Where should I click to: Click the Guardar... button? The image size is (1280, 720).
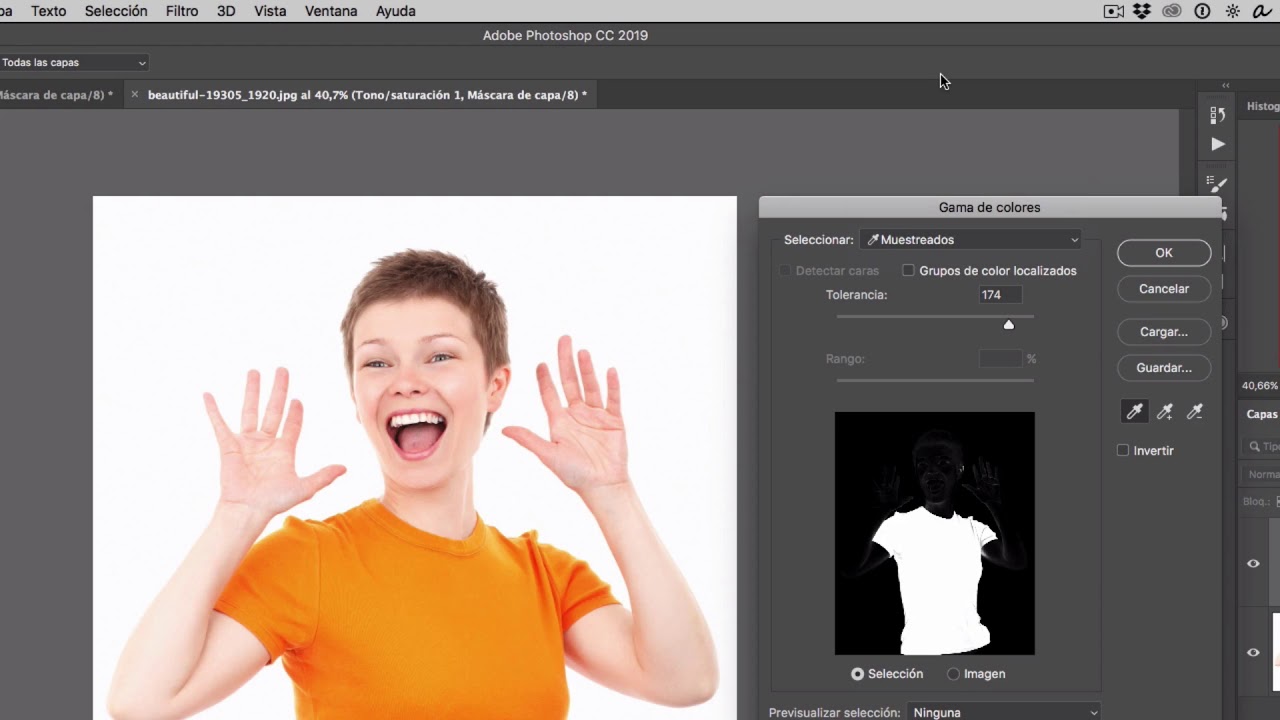1164,368
